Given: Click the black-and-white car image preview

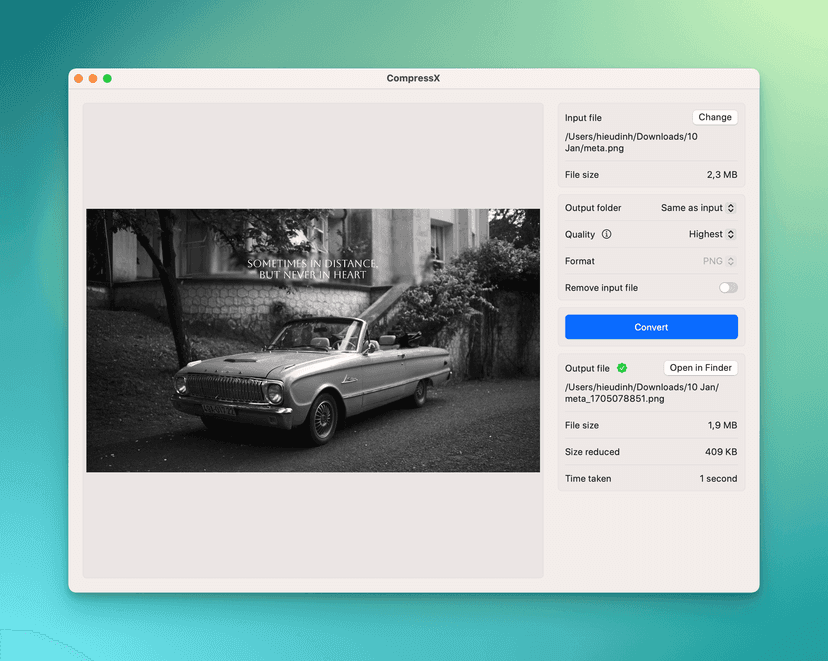Looking at the screenshot, I should click(312, 340).
